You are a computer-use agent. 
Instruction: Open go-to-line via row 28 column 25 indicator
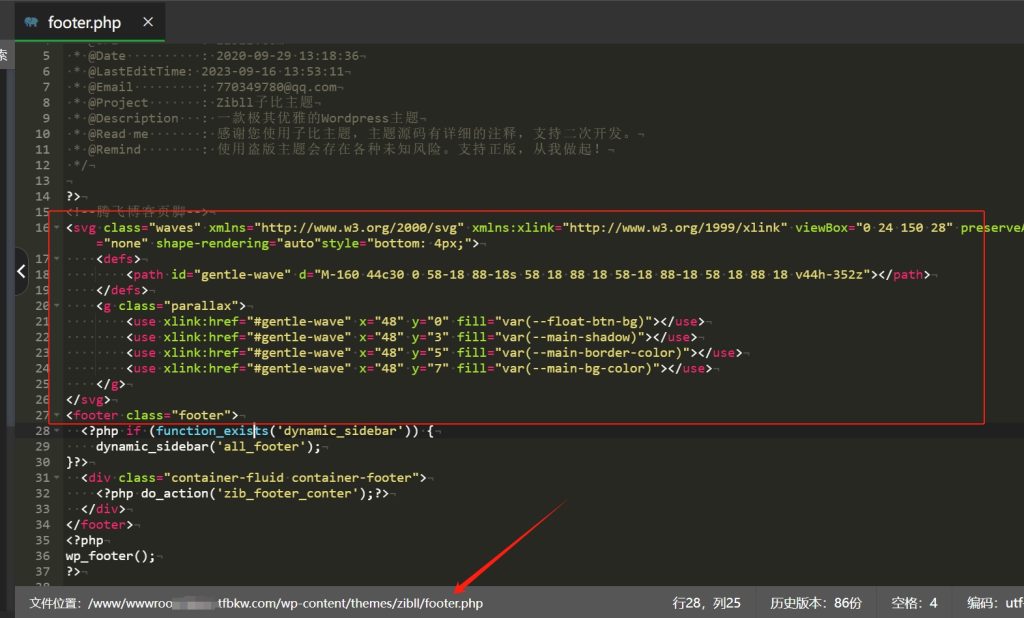[706, 603]
